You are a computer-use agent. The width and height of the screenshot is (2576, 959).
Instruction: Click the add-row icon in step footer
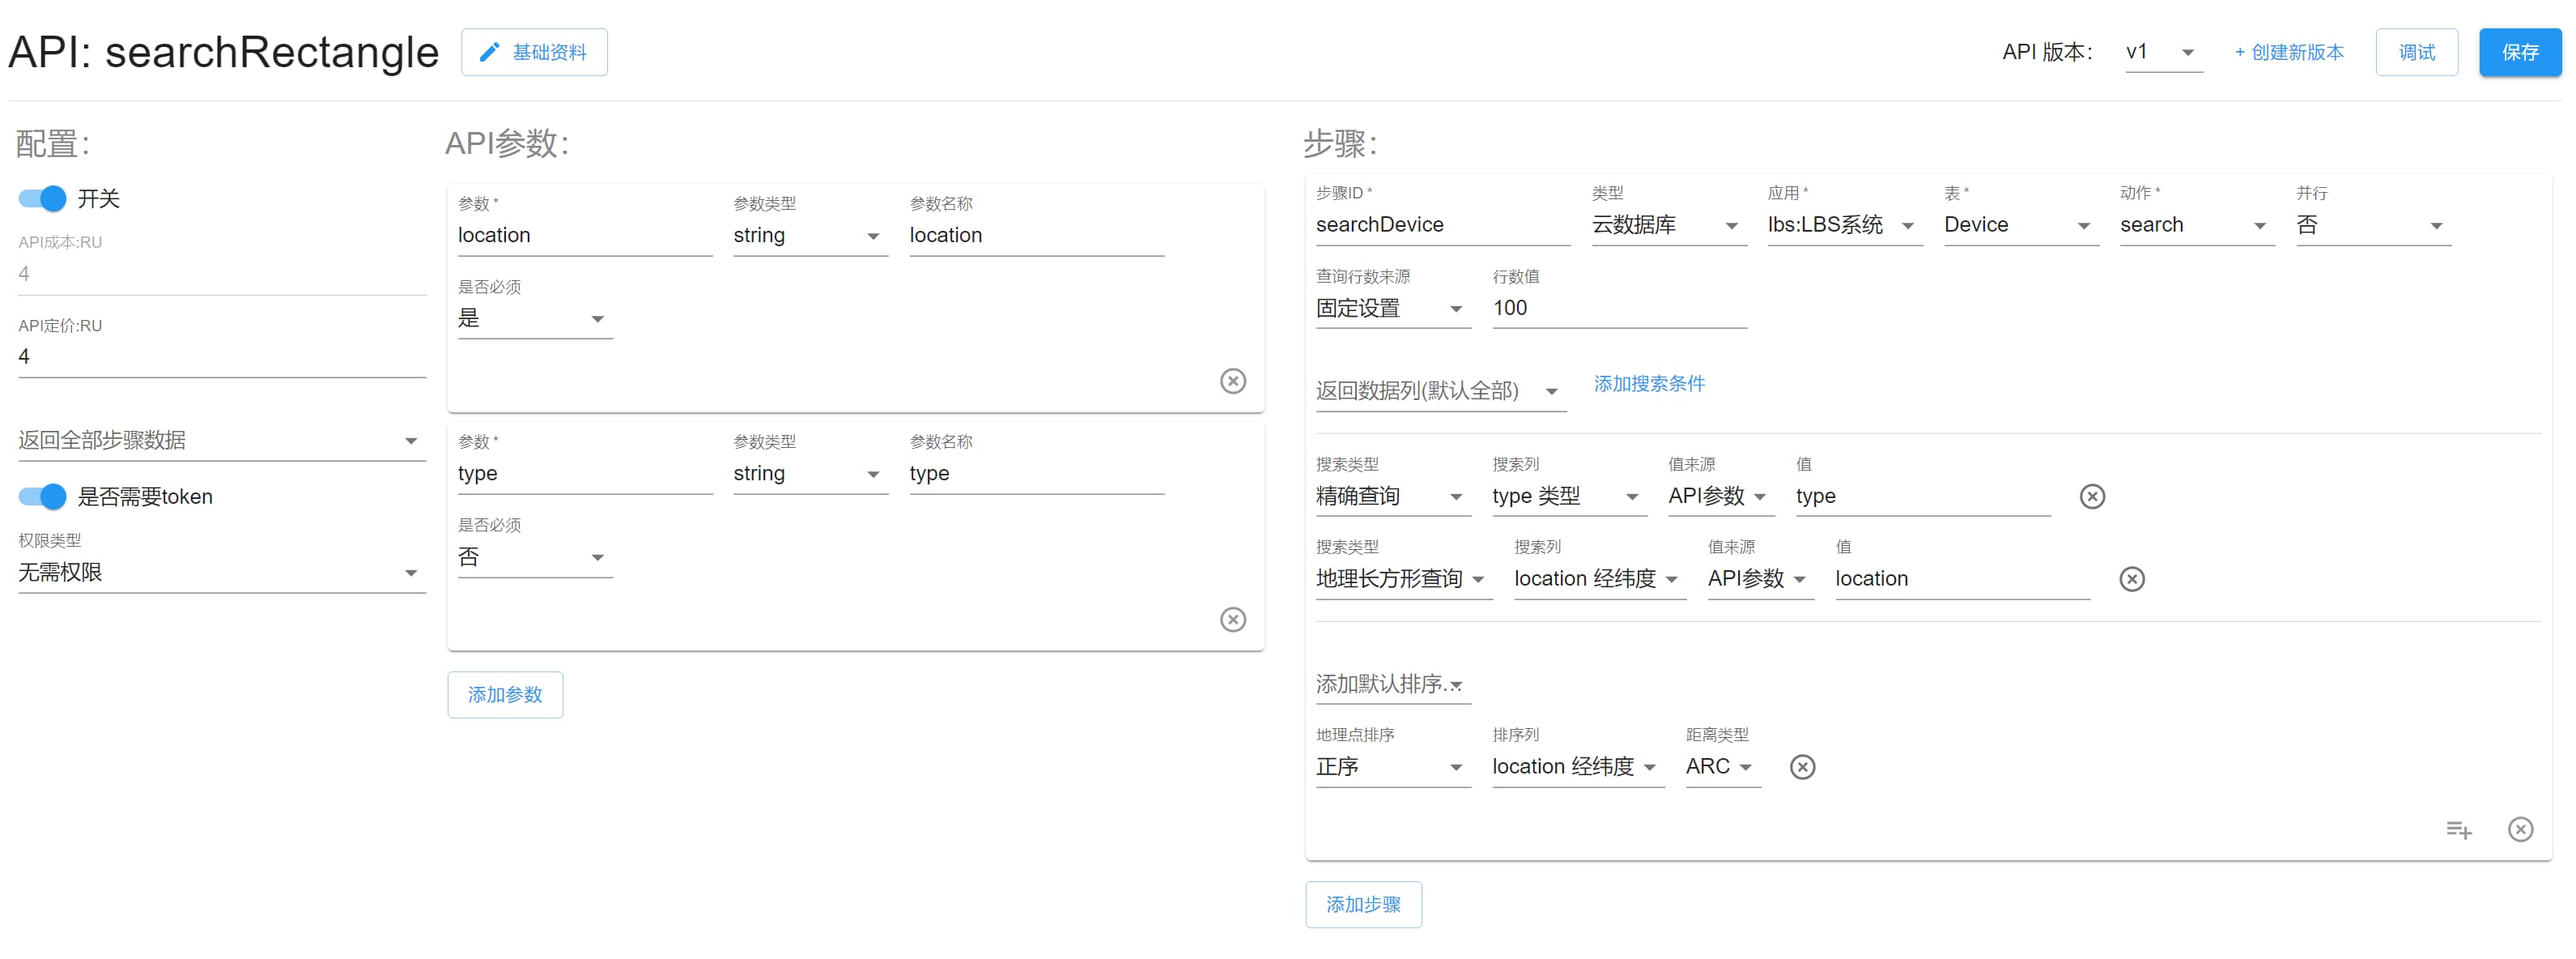(x=2457, y=829)
